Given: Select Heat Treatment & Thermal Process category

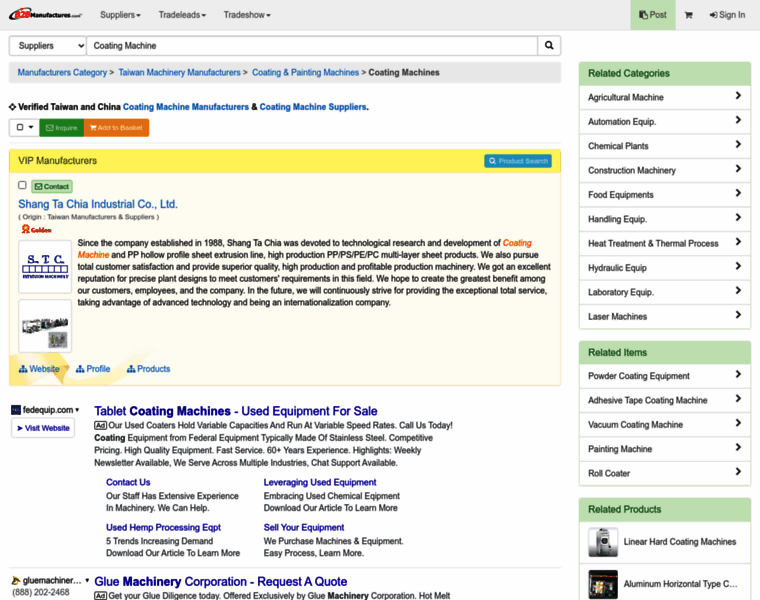Looking at the screenshot, I should pos(665,243).
